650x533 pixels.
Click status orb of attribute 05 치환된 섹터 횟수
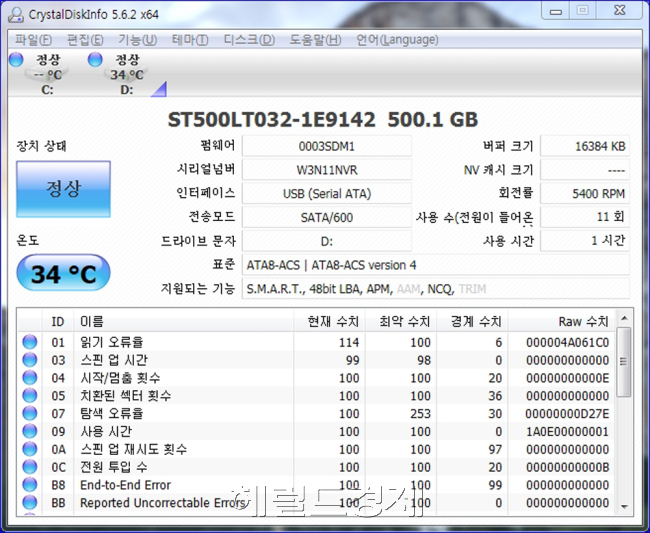click(29, 395)
